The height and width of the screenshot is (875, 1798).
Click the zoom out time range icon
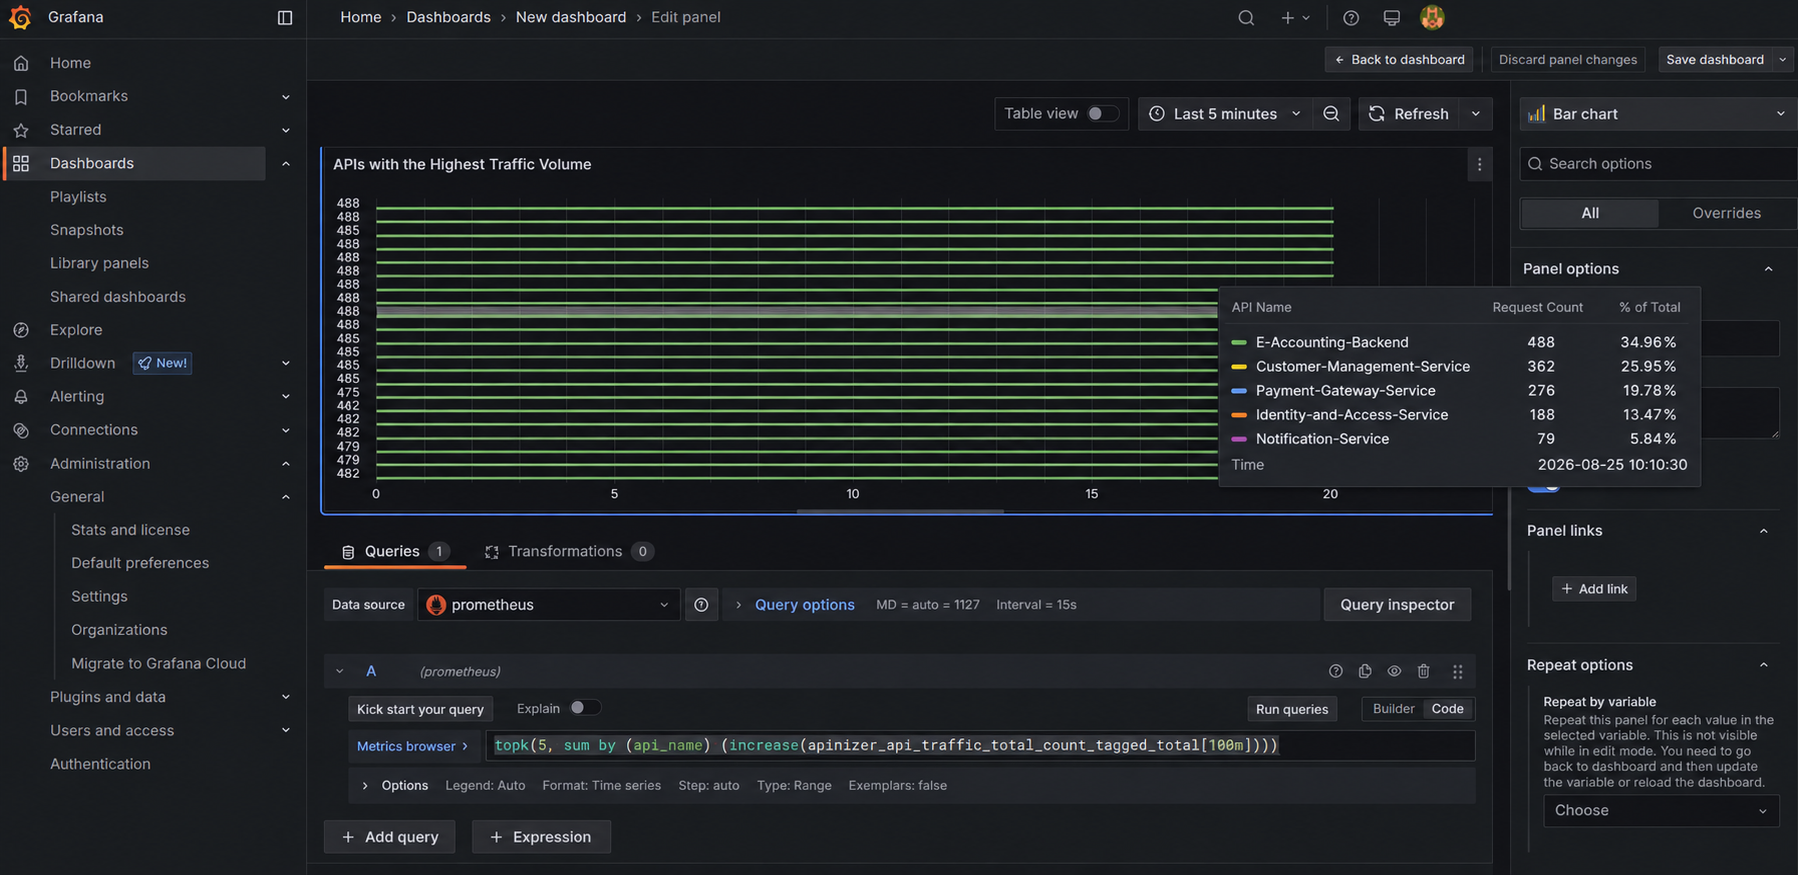pos(1331,114)
